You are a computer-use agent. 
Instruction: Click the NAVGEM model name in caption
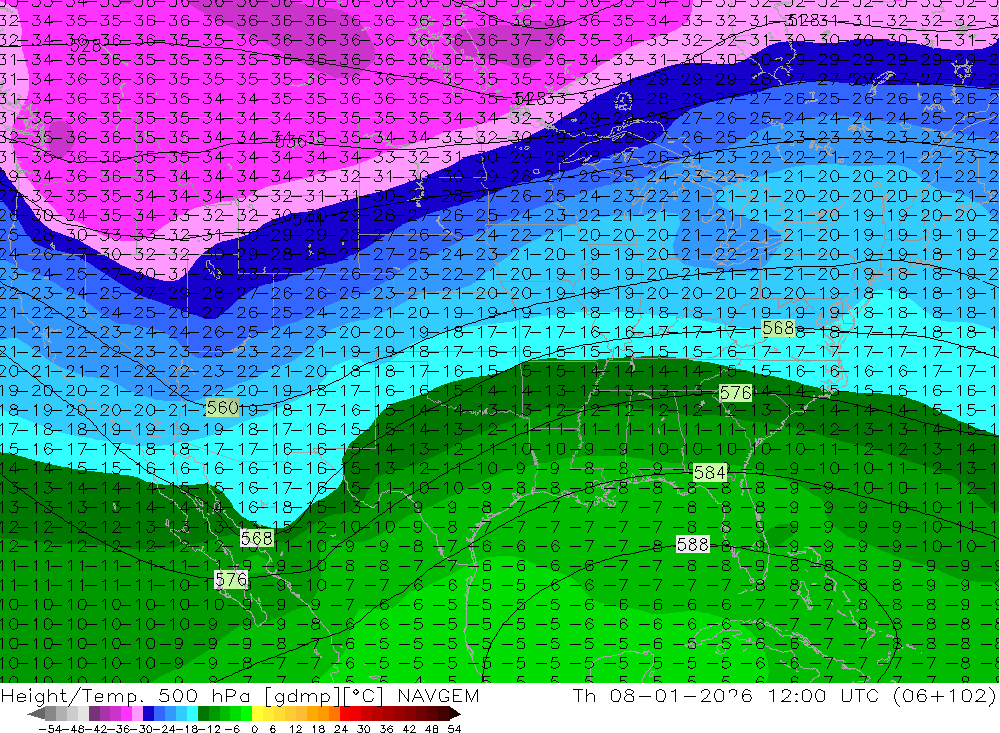[x=438, y=696]
